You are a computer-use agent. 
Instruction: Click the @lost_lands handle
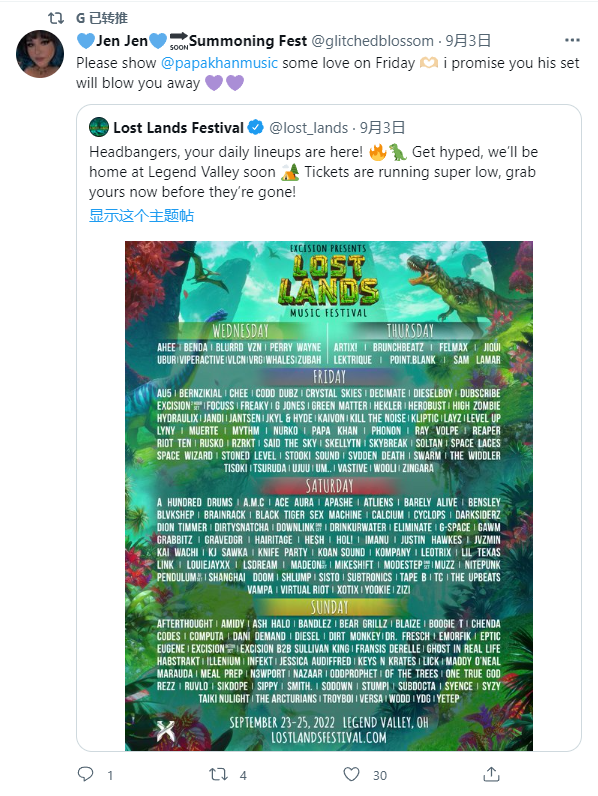[x=309, y=128]
